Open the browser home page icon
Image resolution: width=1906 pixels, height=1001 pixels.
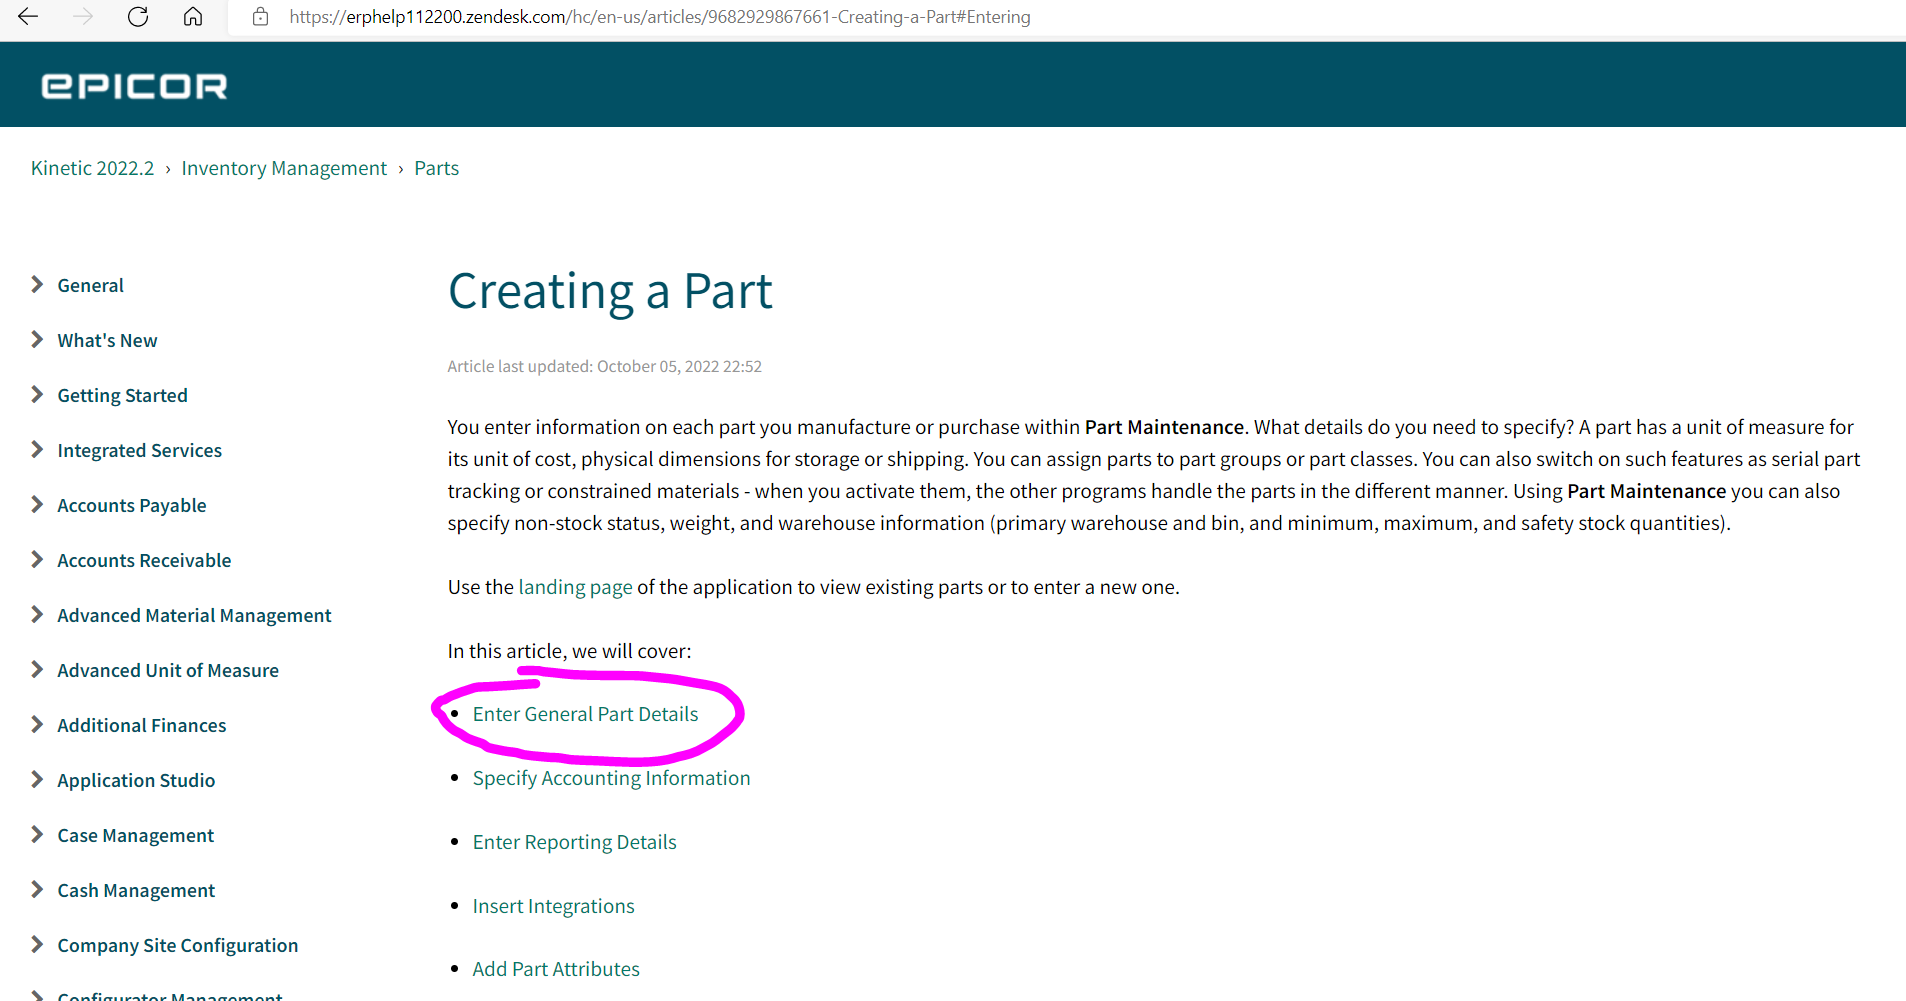pos(193,17)
